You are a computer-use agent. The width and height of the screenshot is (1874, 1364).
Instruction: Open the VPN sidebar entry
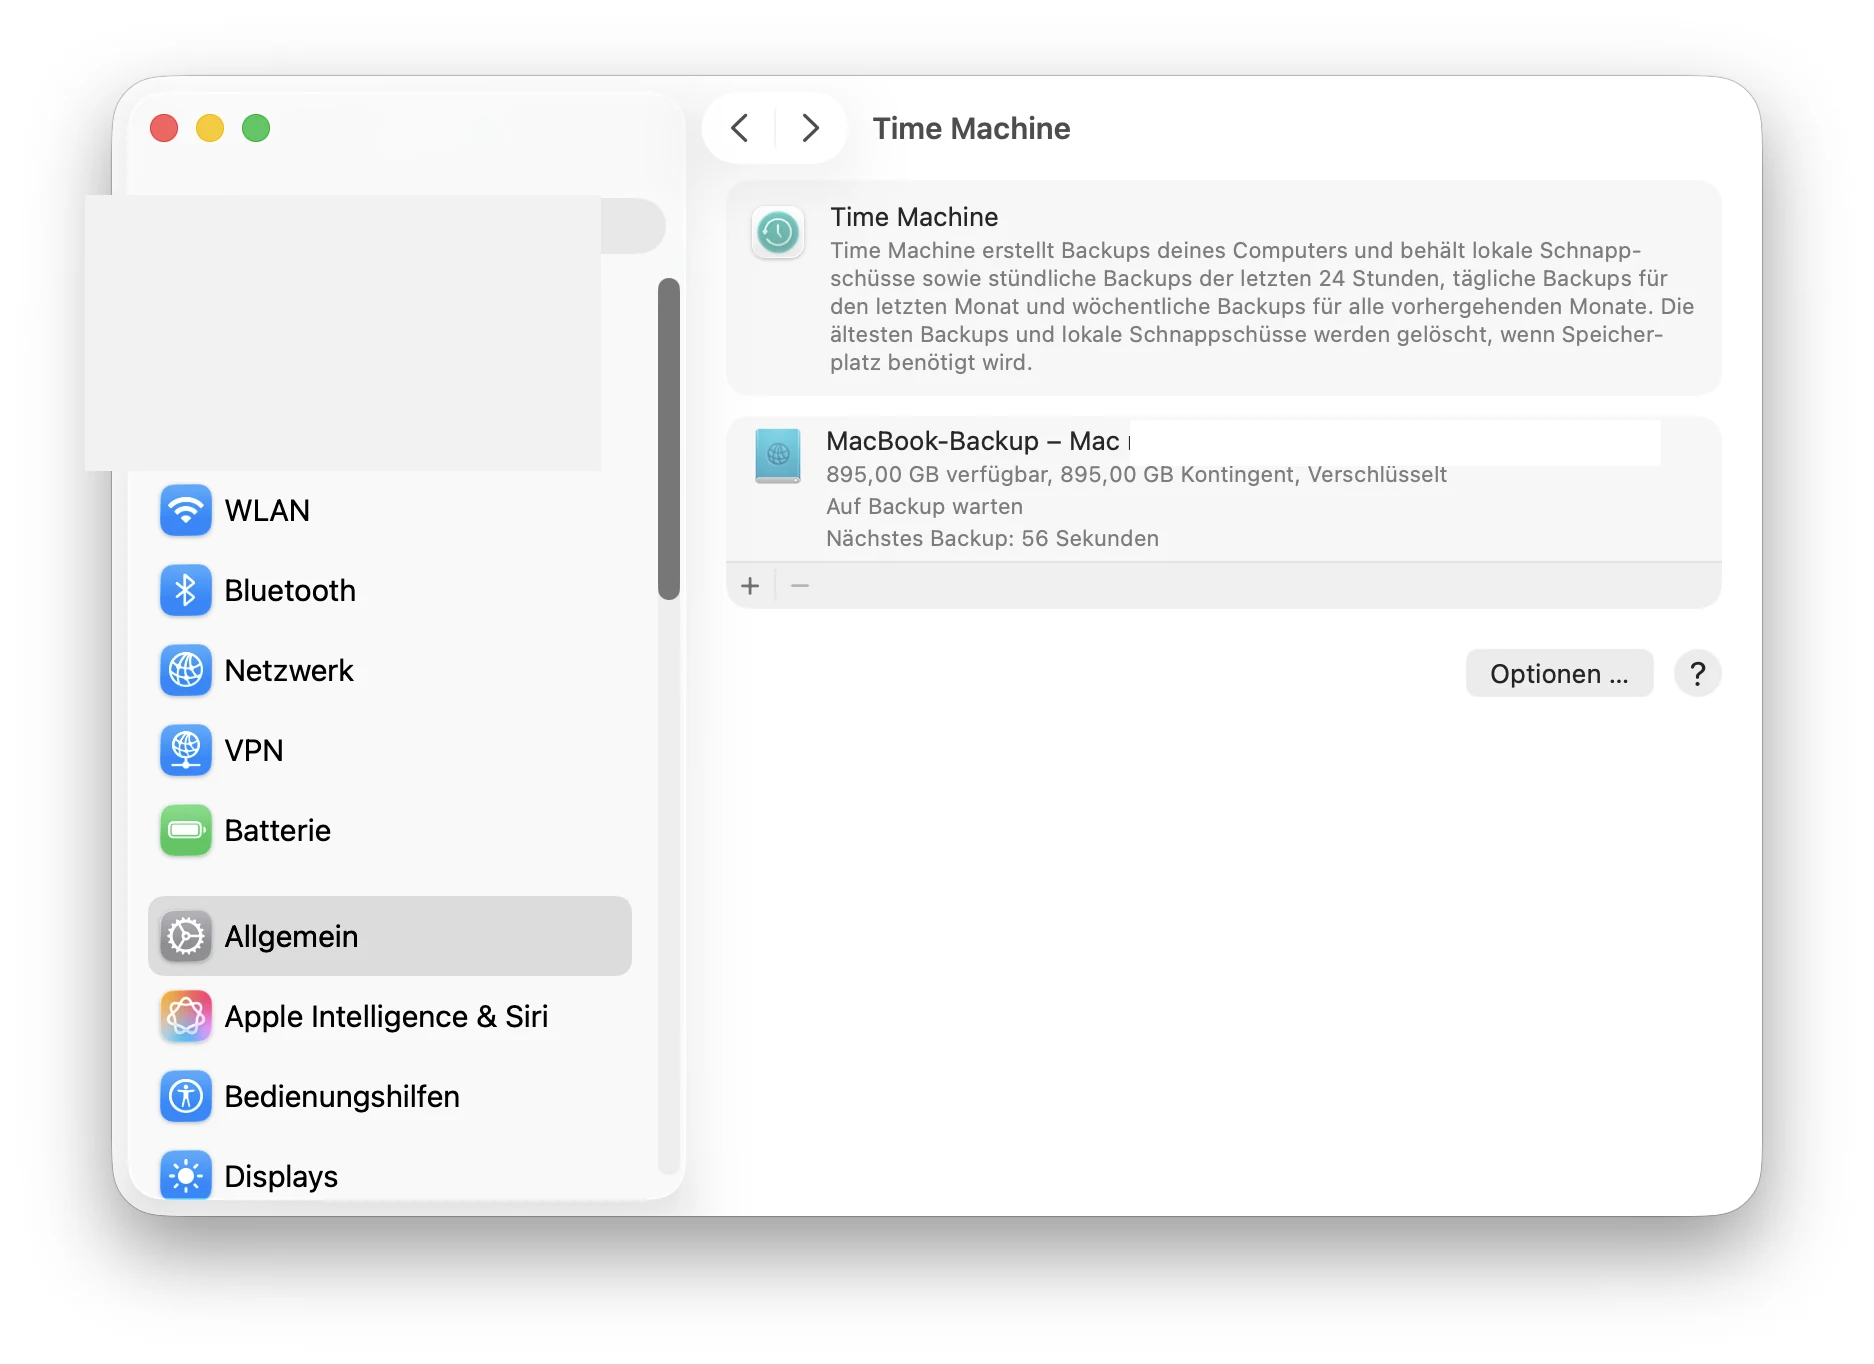coord(390,750)
